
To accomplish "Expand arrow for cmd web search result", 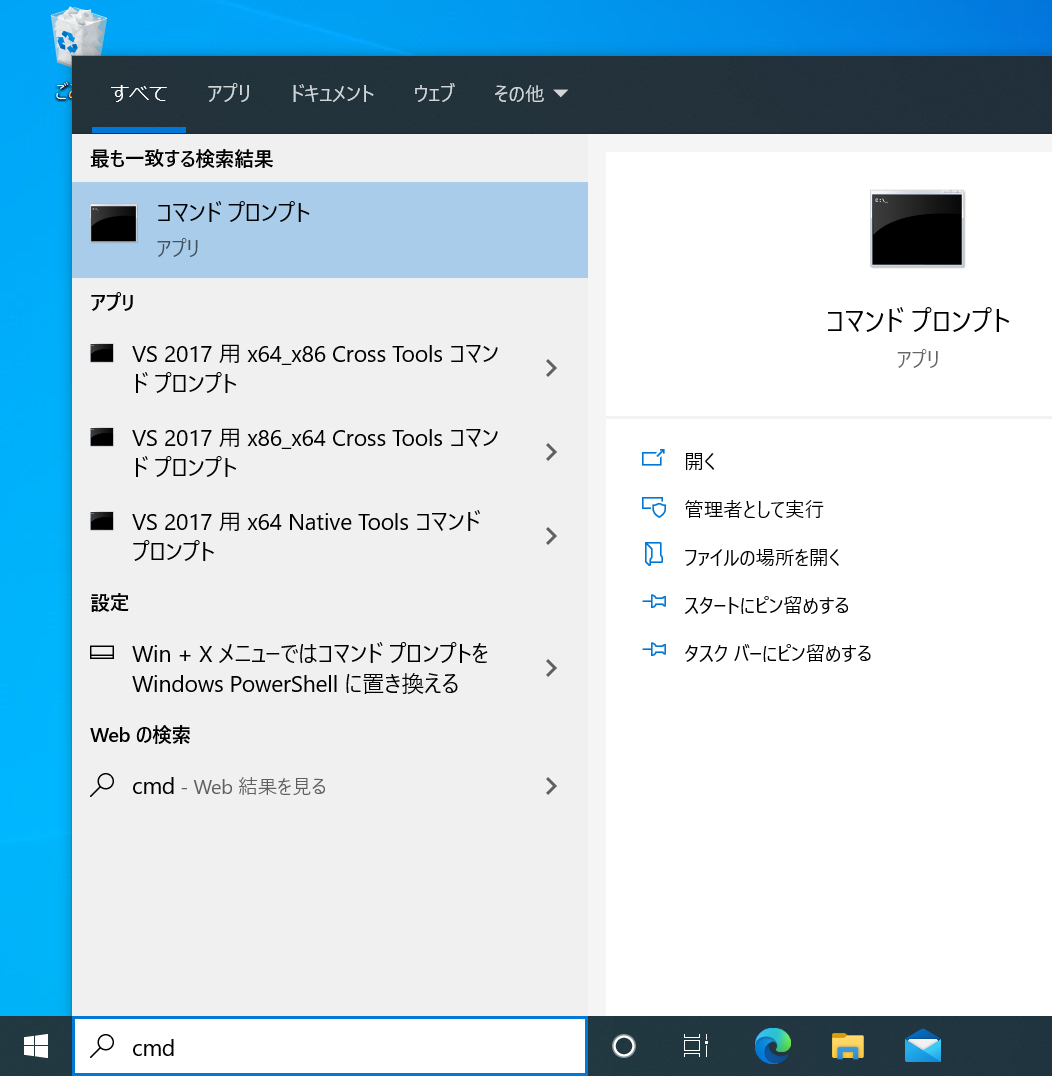I will pos(551,786).
